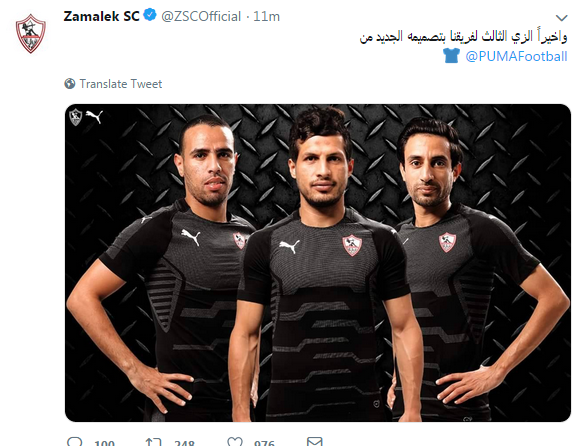Click the Translate Tweet link
This screenshot has height=446, width=582.
[x=121, y=84]
